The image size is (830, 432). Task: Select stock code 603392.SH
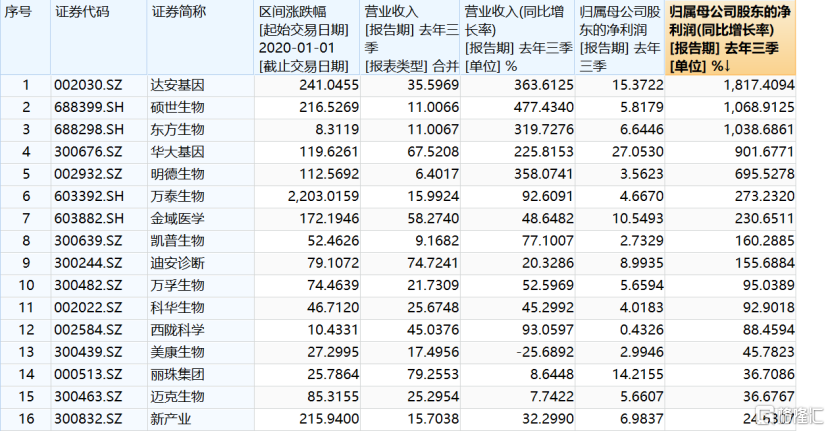pyautogui.click(x=89, y=196)
